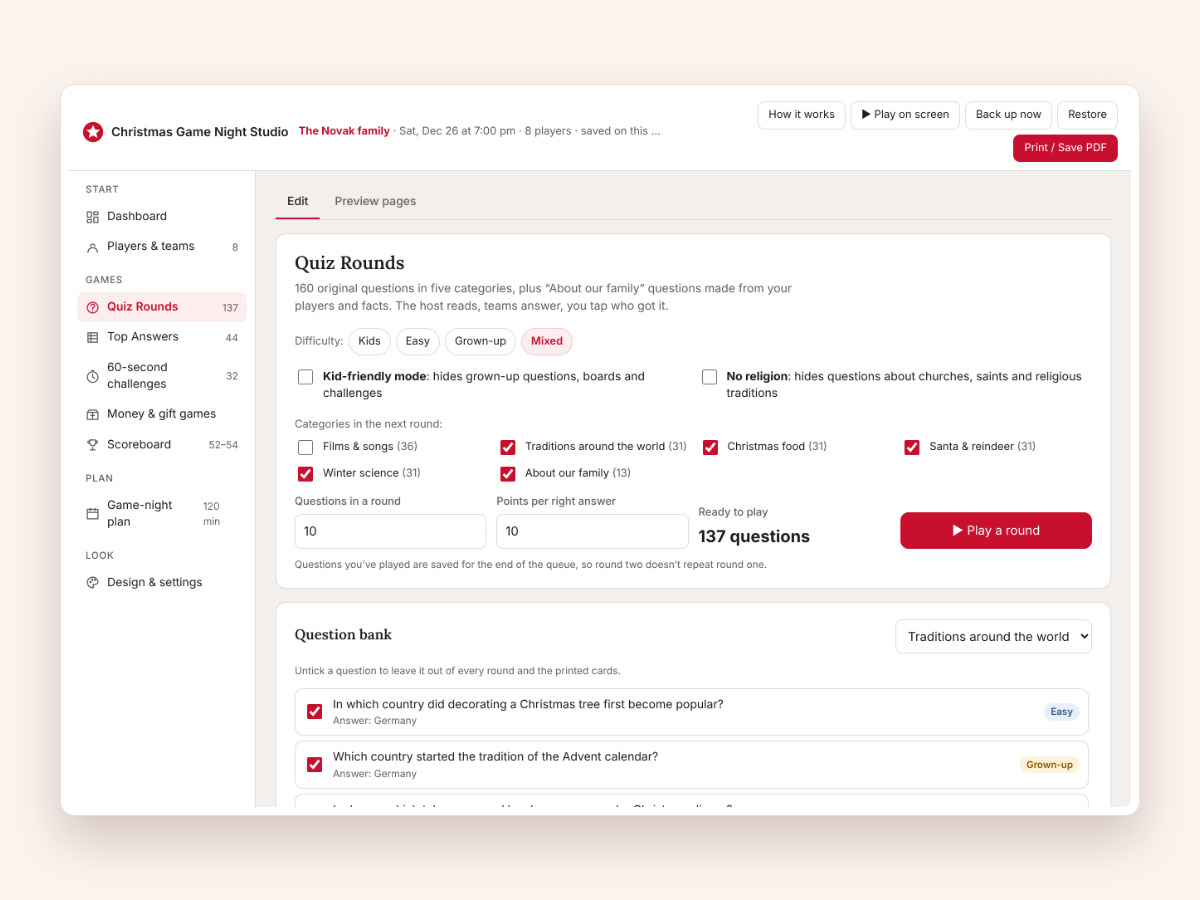Select the Edit tab
This screenshot has width=1200, height=900.
pos(297,201)
